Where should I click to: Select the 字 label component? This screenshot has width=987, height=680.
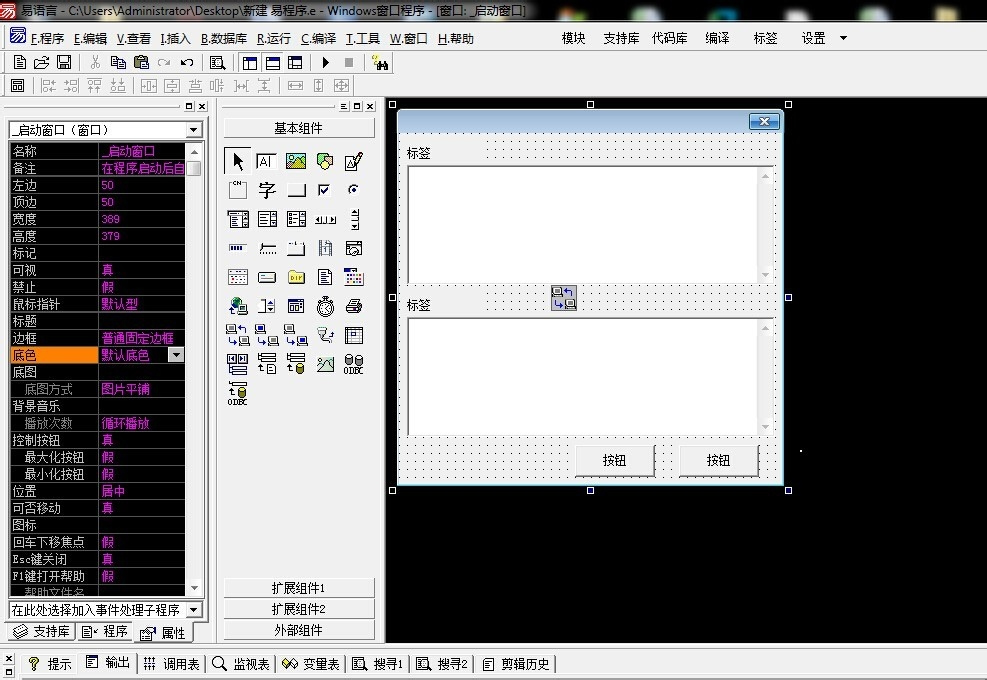(267, 190)
